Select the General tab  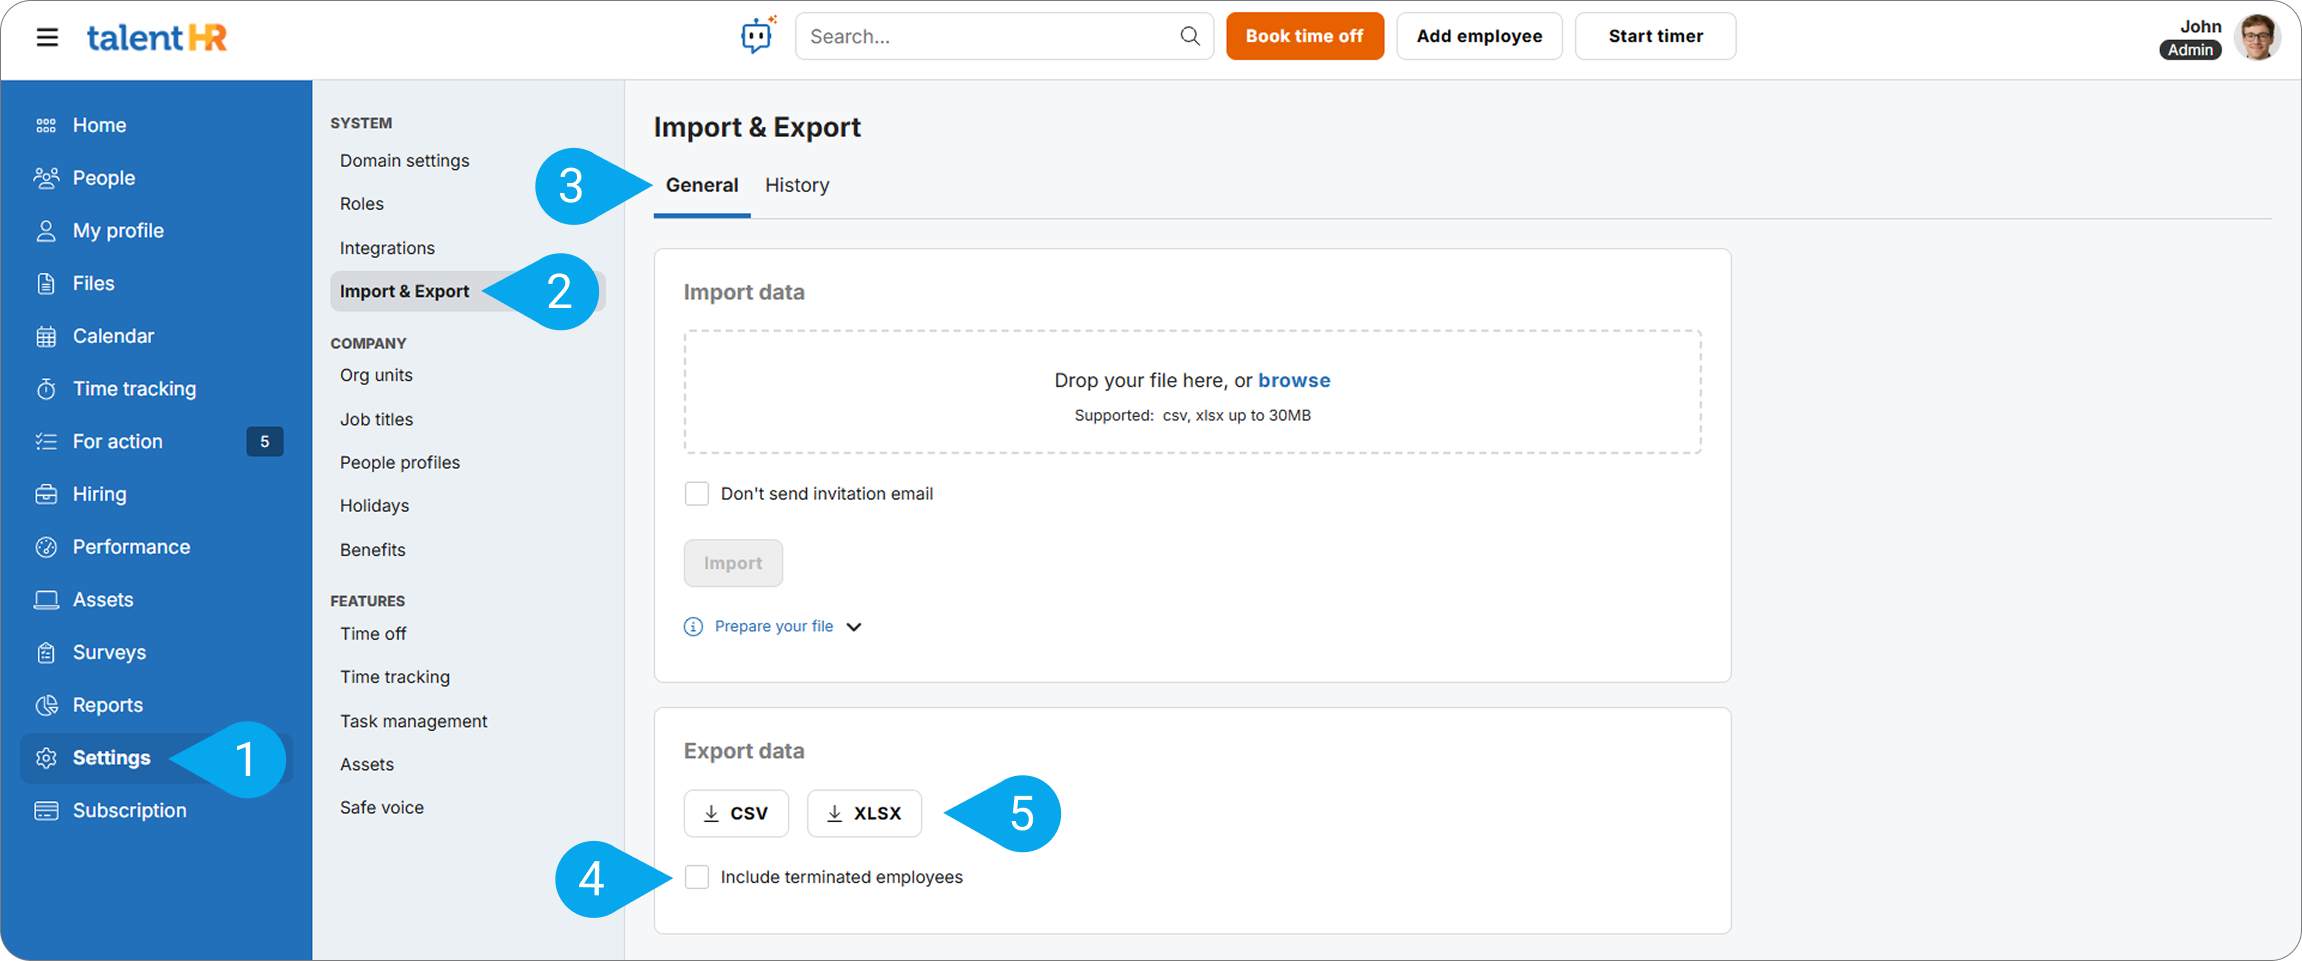click(702, 185)
